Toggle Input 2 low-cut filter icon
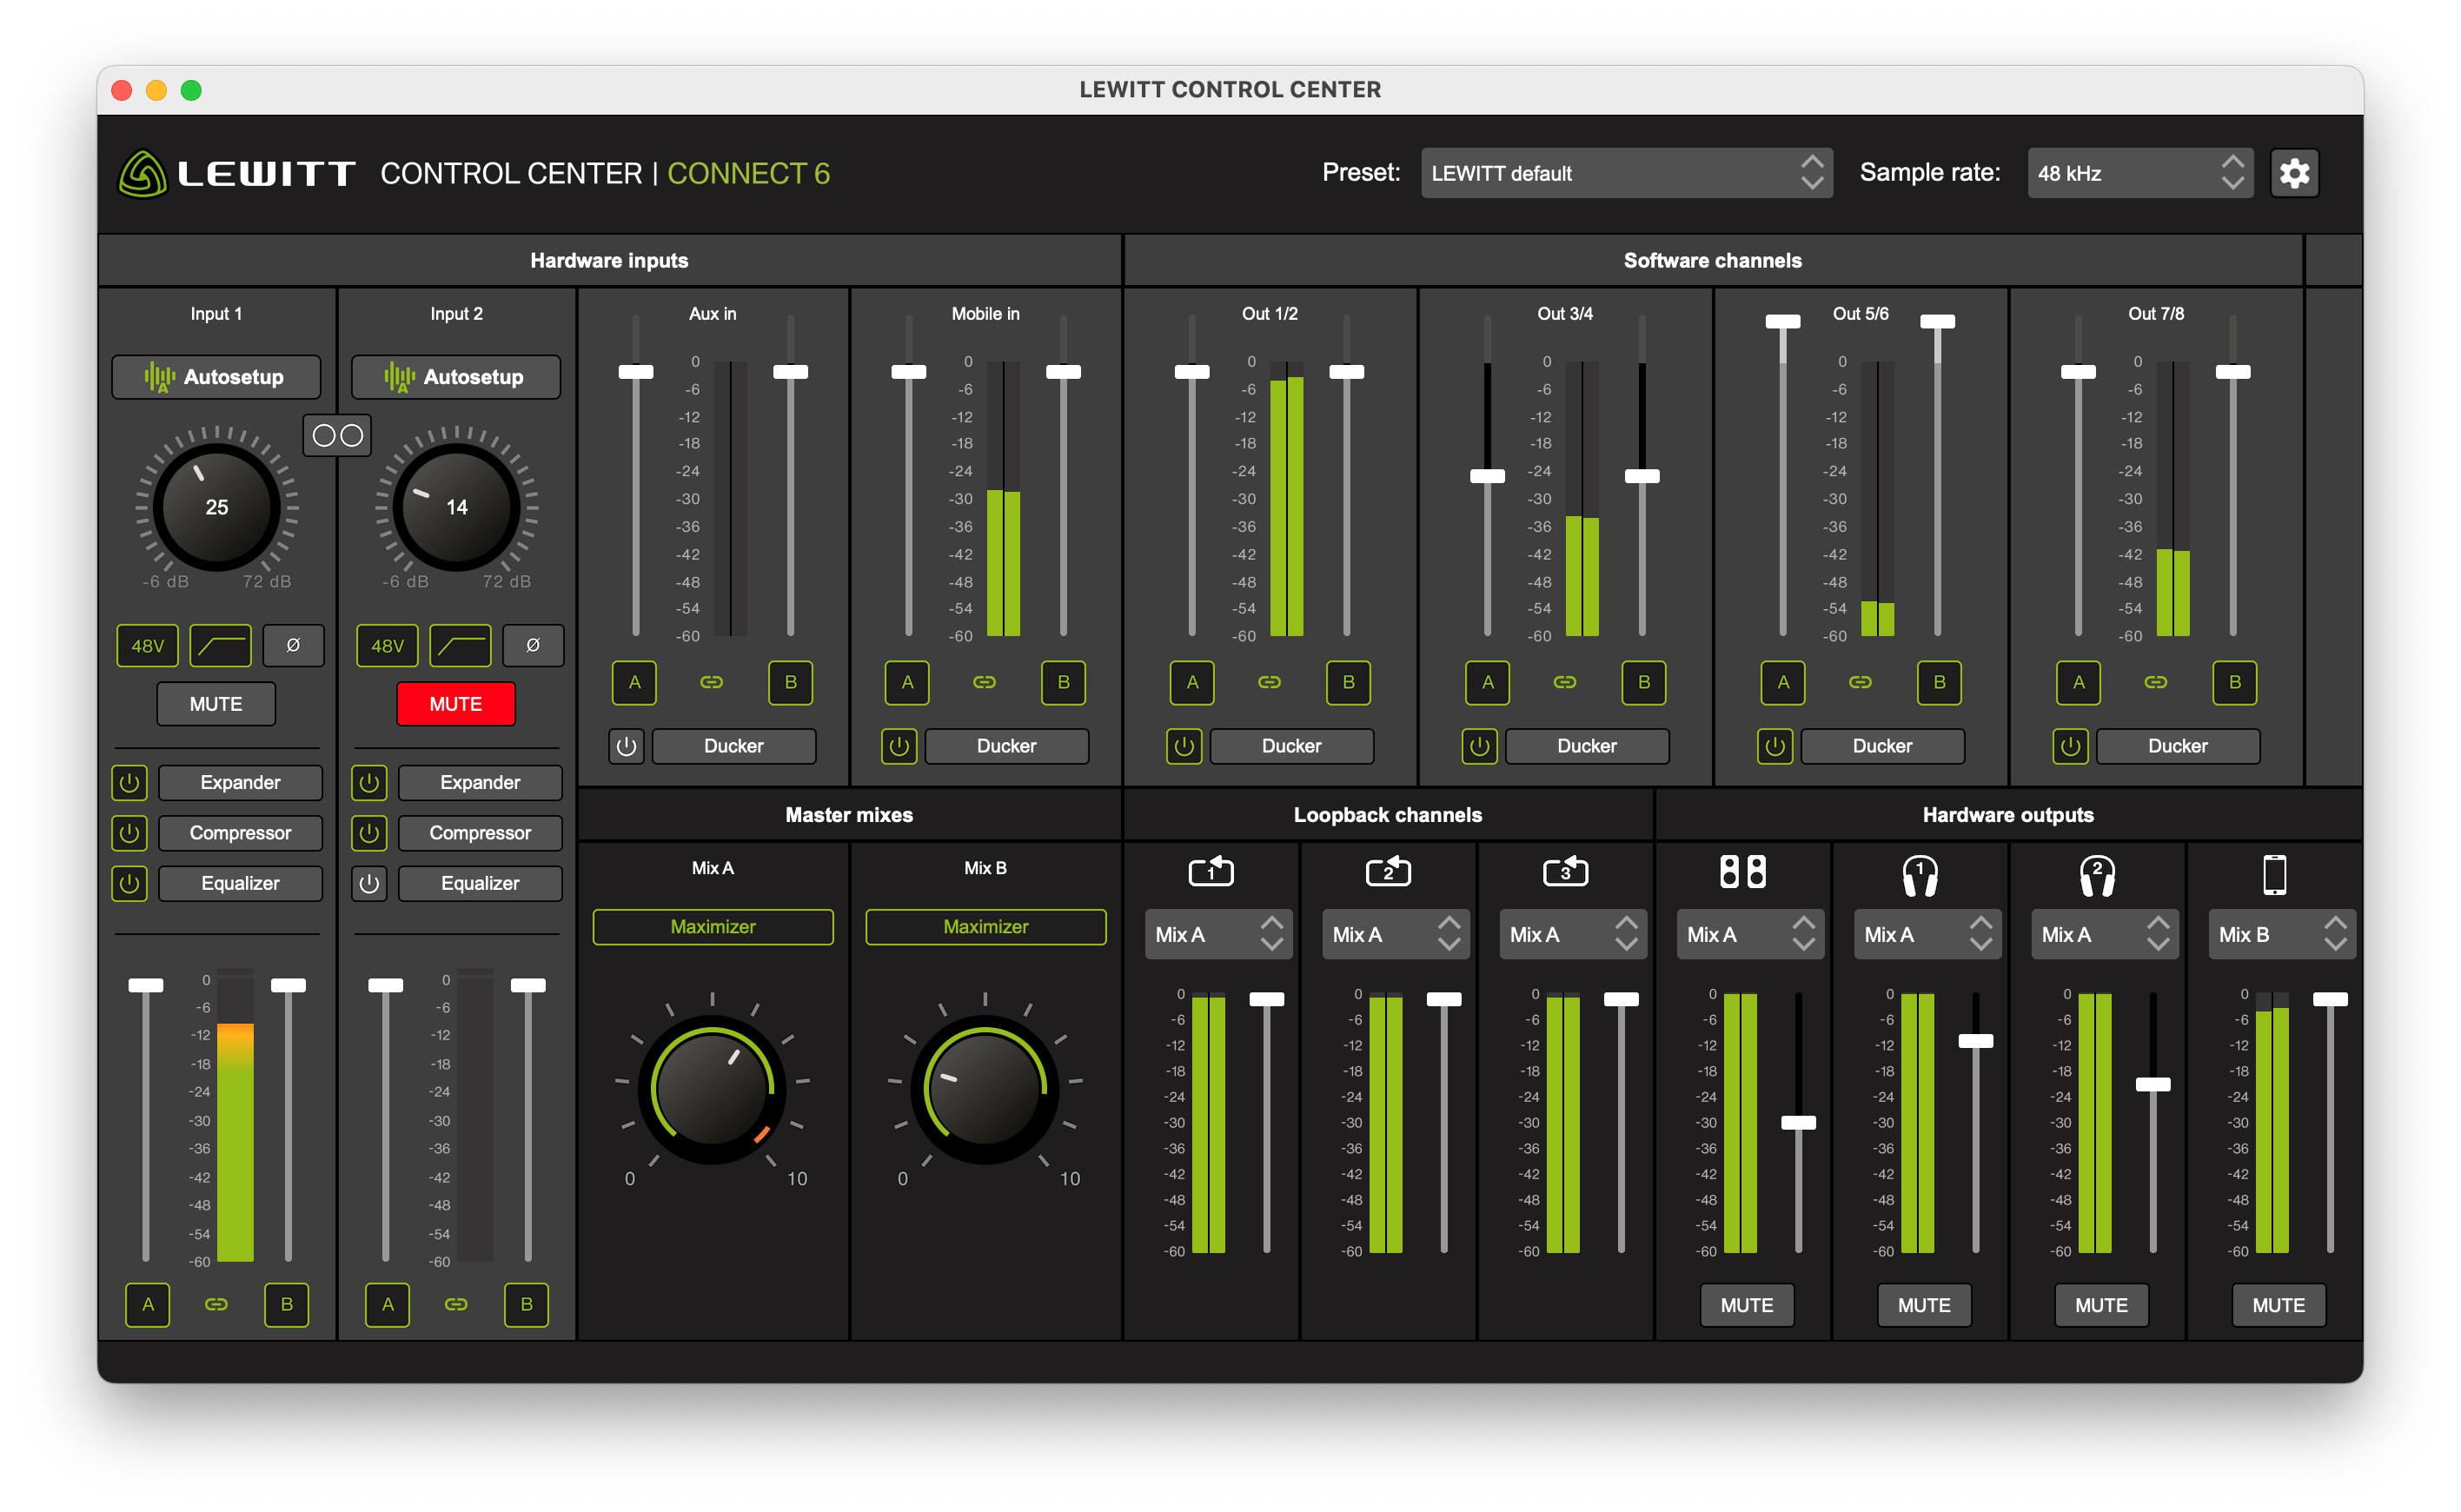 pos(460,646)
